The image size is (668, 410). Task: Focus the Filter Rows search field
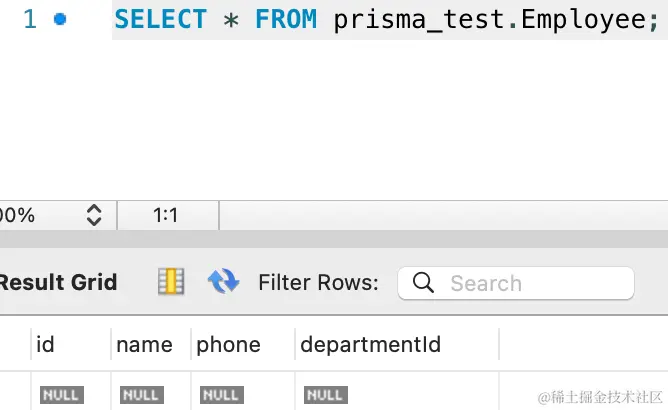click(x=516, y=283)
